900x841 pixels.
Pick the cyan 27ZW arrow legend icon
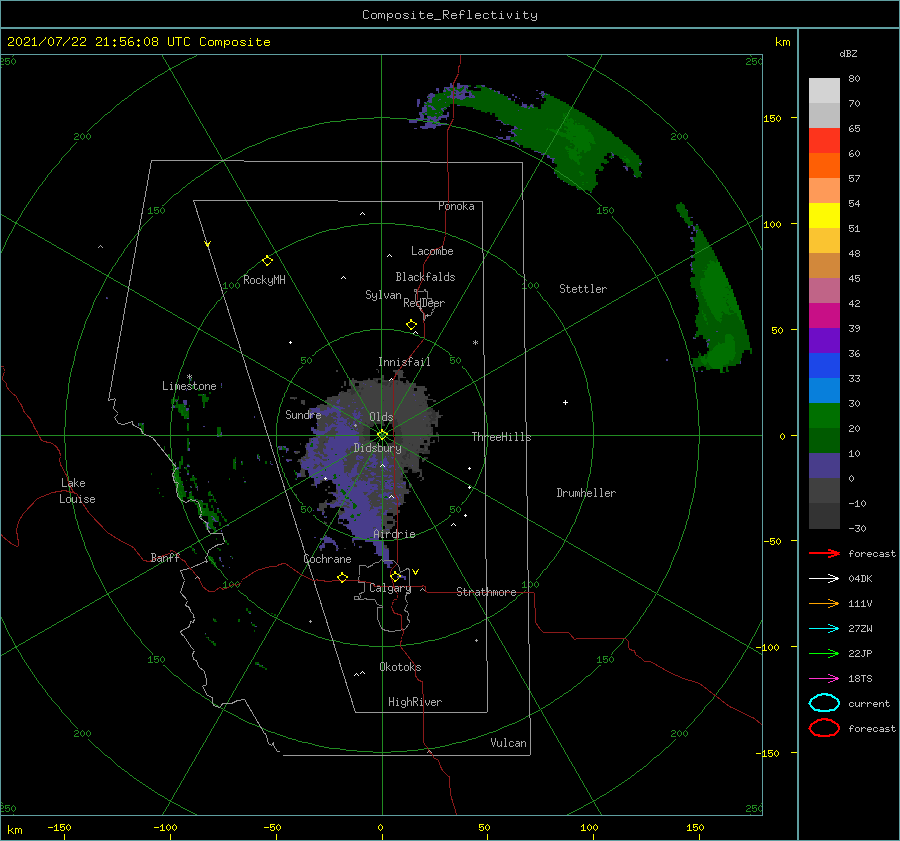coord(824,629)
